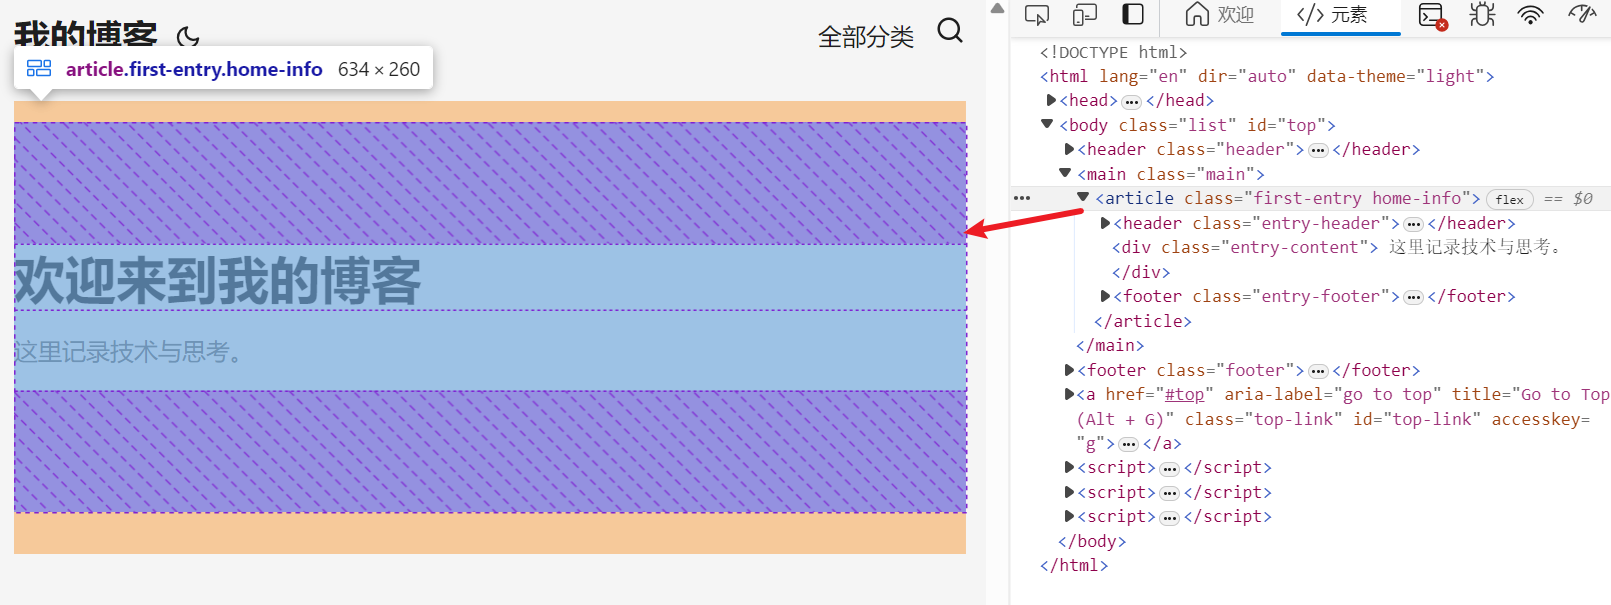
Task: Expand the header class="header" node
Action: coord(1069,150)
